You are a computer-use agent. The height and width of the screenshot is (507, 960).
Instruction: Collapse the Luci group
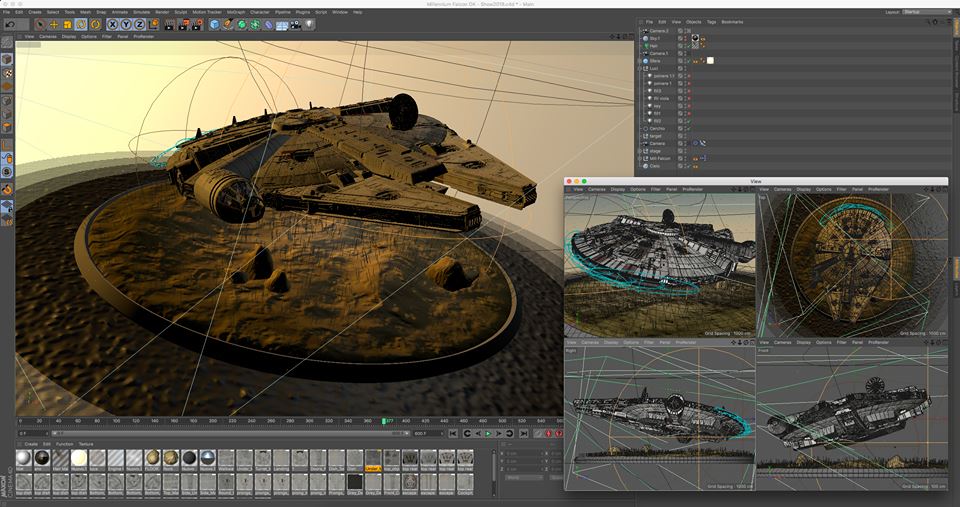tap(639, 68)
